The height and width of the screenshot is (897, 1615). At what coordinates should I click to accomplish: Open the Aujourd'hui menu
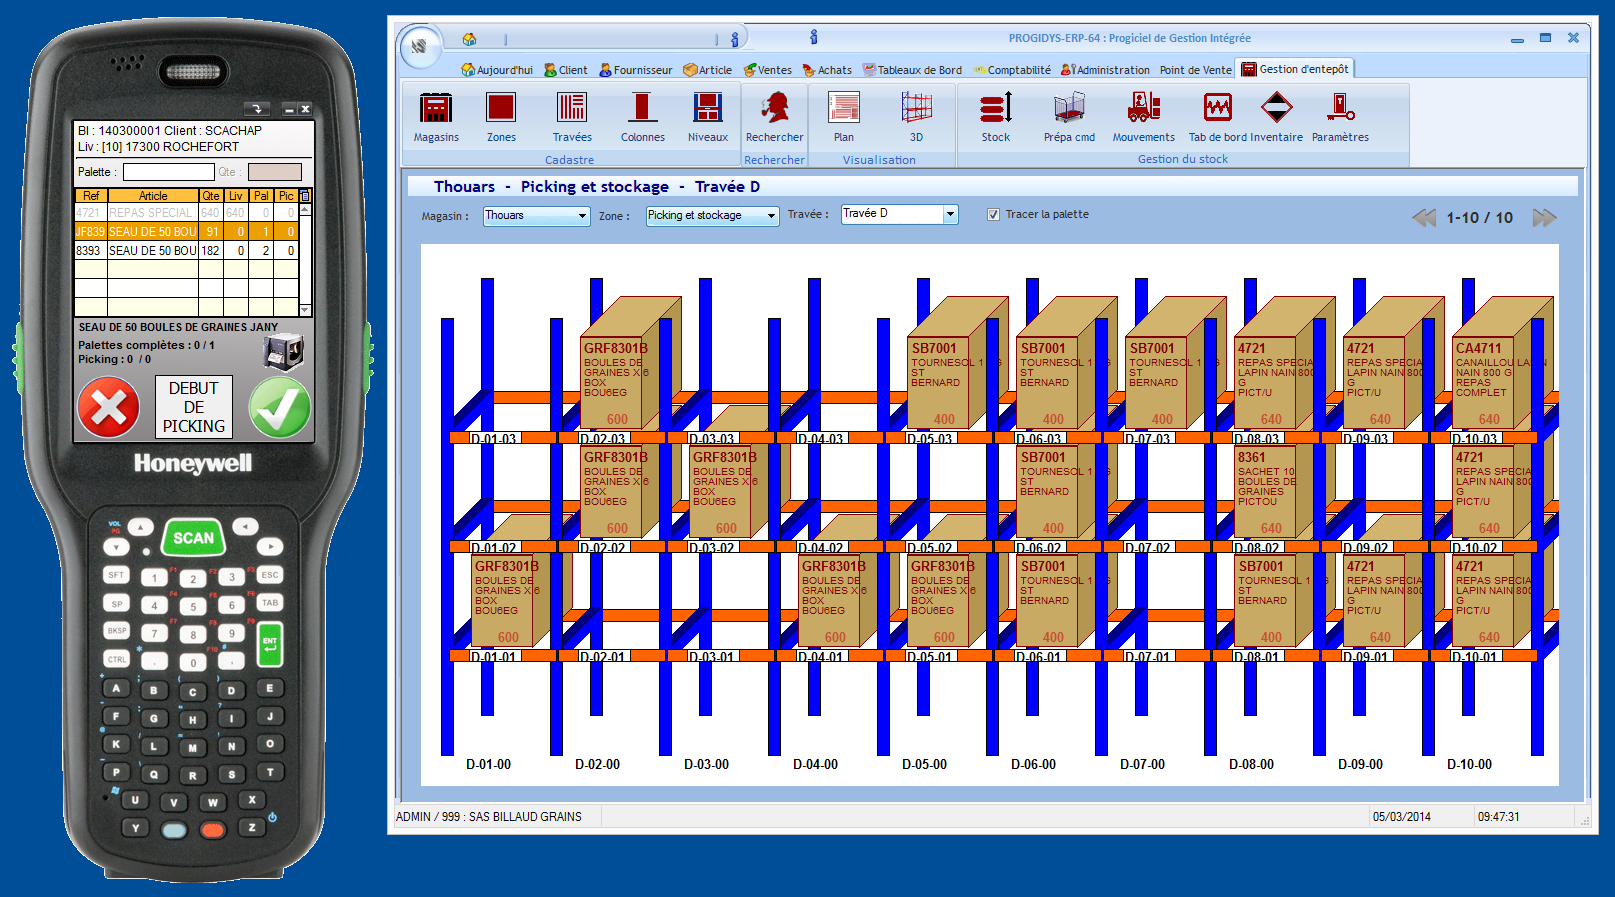497,70
